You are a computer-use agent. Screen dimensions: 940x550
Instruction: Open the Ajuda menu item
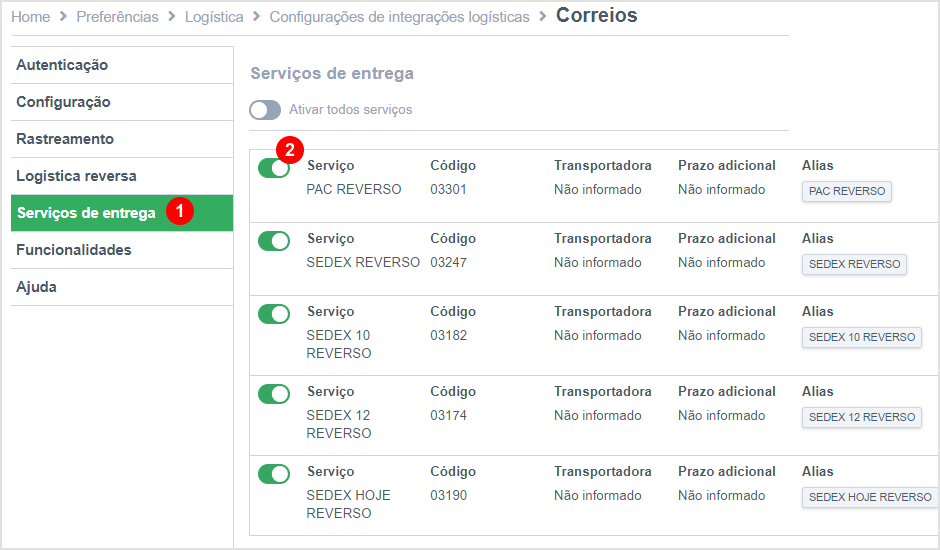[122, 287]
